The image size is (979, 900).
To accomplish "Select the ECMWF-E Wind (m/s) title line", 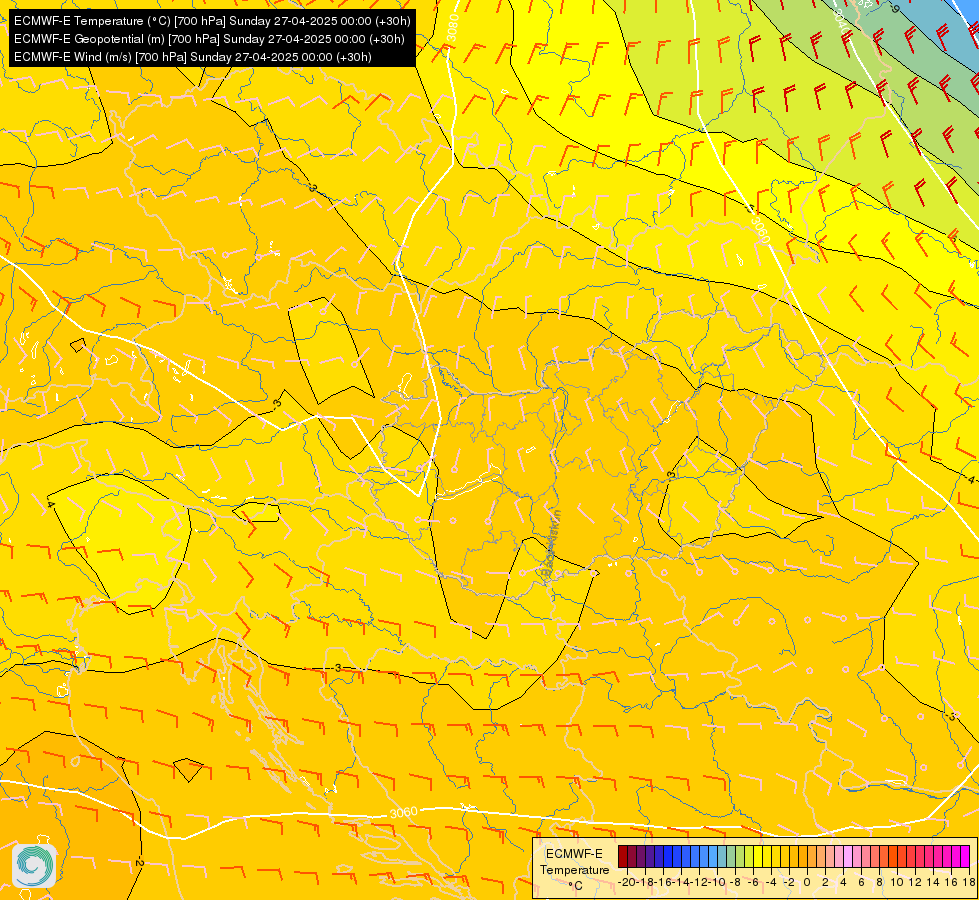I will pyautogui.click(x=193, y=57).
